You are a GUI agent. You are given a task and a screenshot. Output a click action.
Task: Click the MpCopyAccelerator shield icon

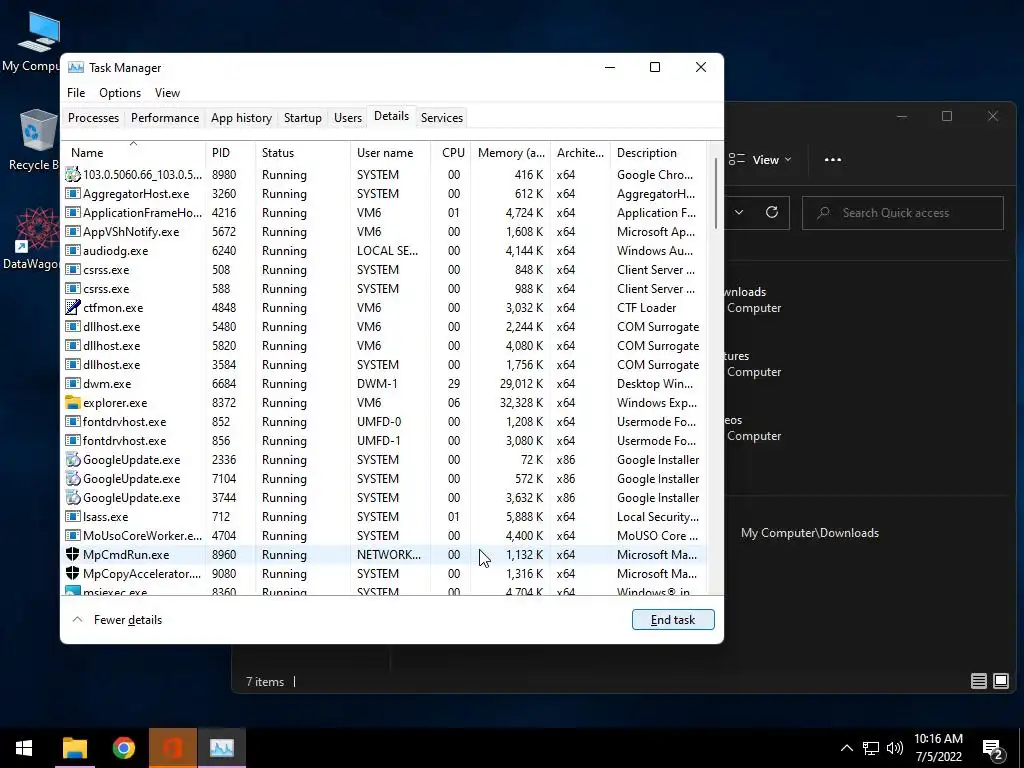tap(72, 573)
